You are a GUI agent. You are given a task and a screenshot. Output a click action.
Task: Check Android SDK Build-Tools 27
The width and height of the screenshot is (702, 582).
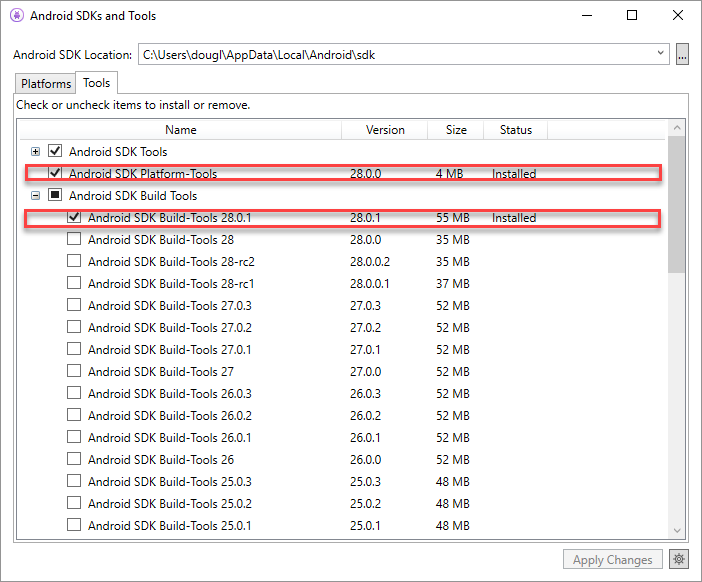74,371
